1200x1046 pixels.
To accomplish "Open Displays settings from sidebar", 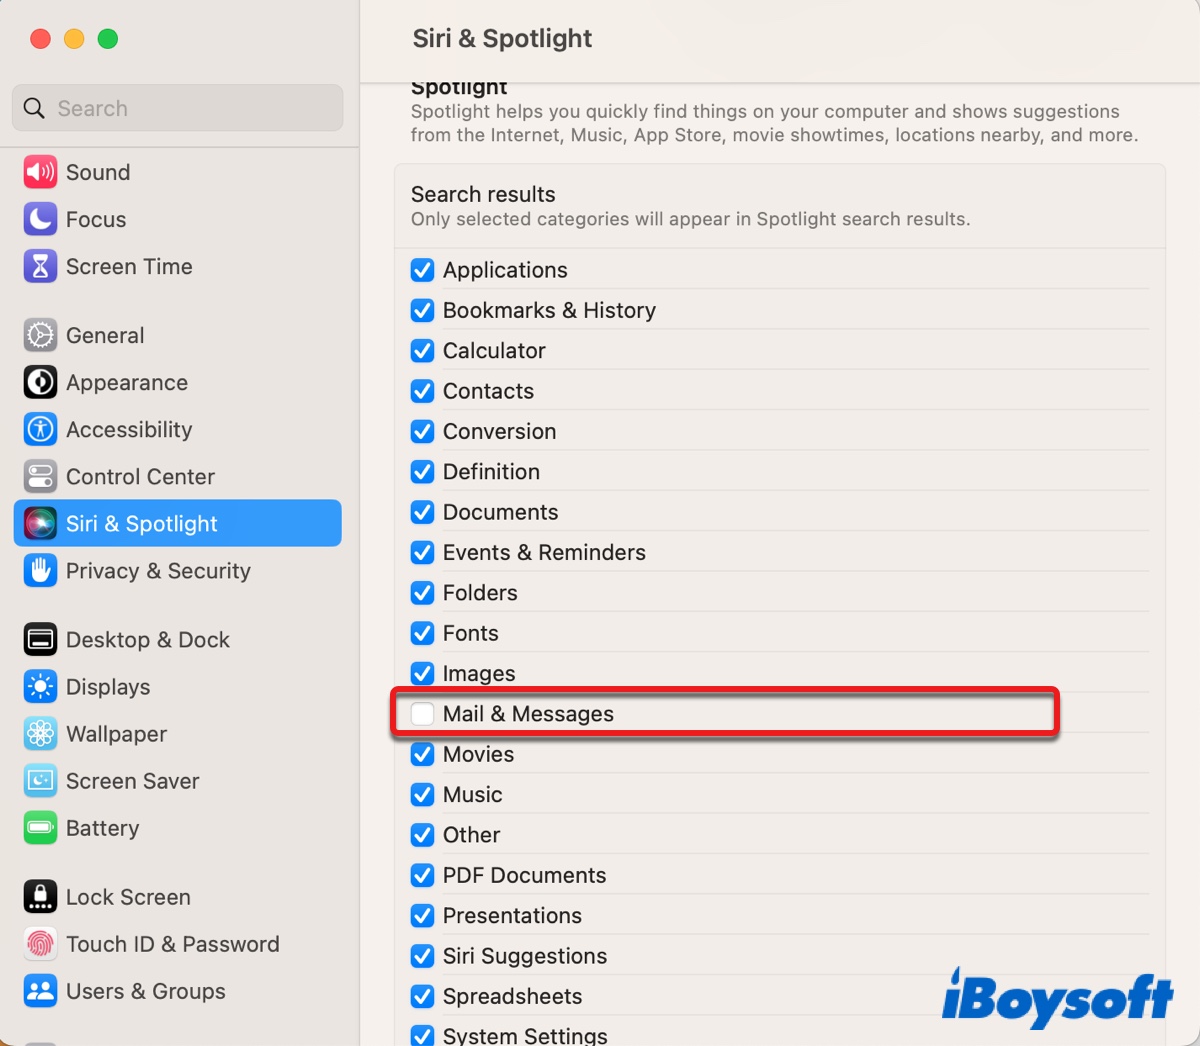I will pyautogui.click(x=108, y=686).
